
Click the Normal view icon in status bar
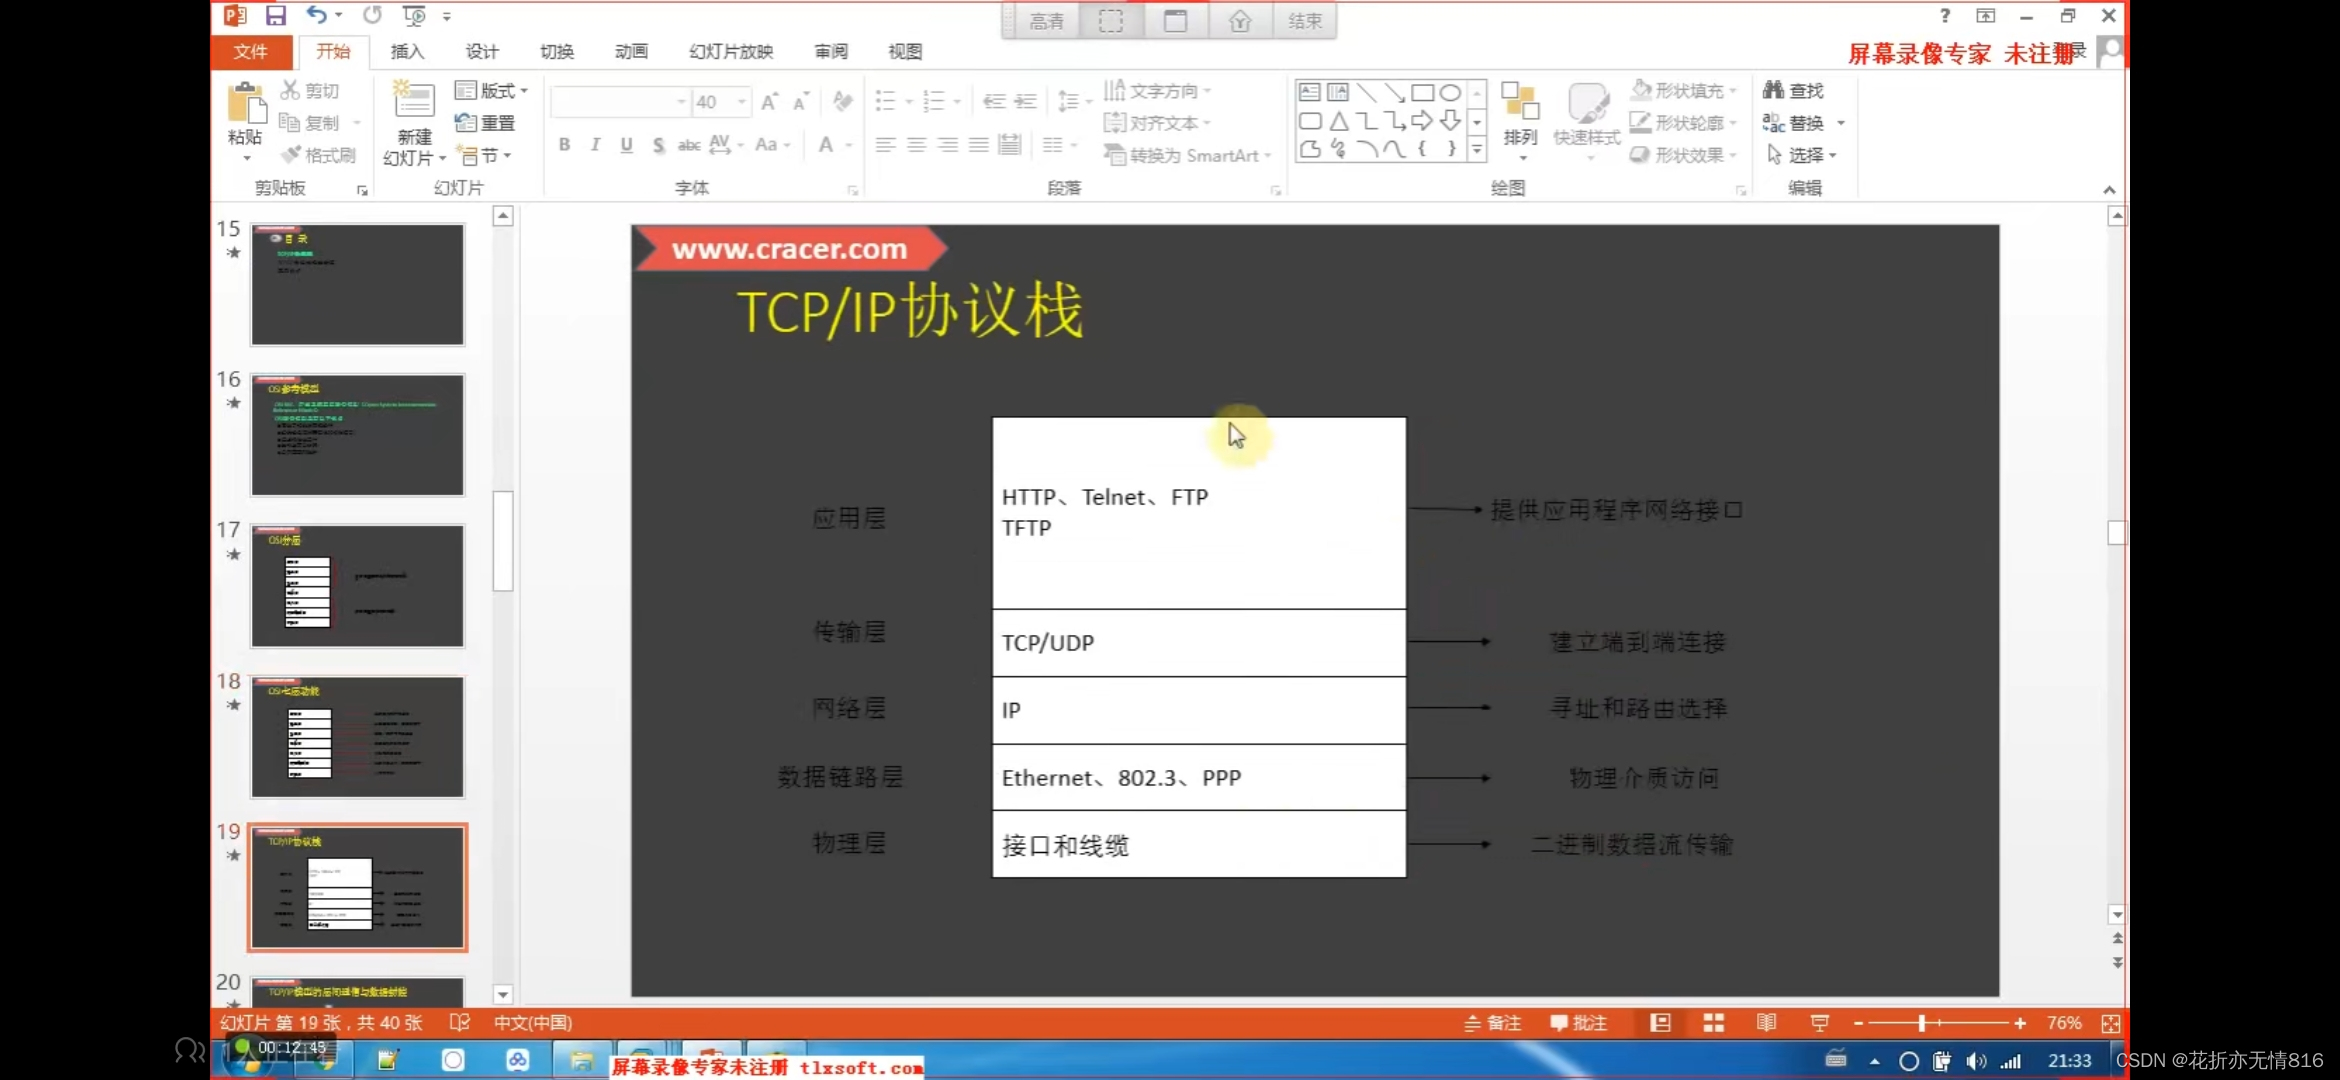coord(1660,1022)
